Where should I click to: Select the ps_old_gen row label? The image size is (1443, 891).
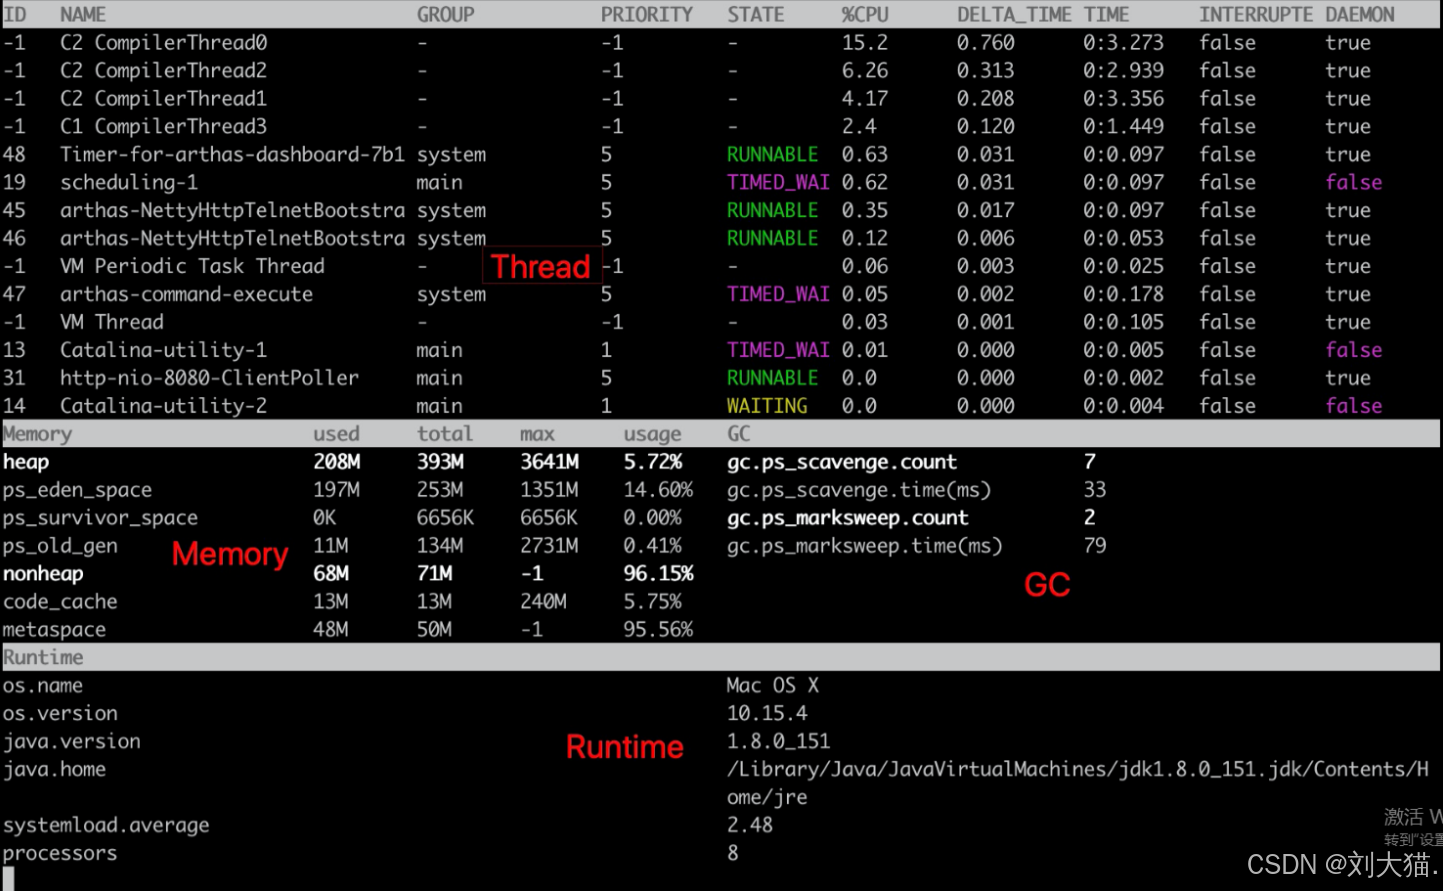pos(60,546)
